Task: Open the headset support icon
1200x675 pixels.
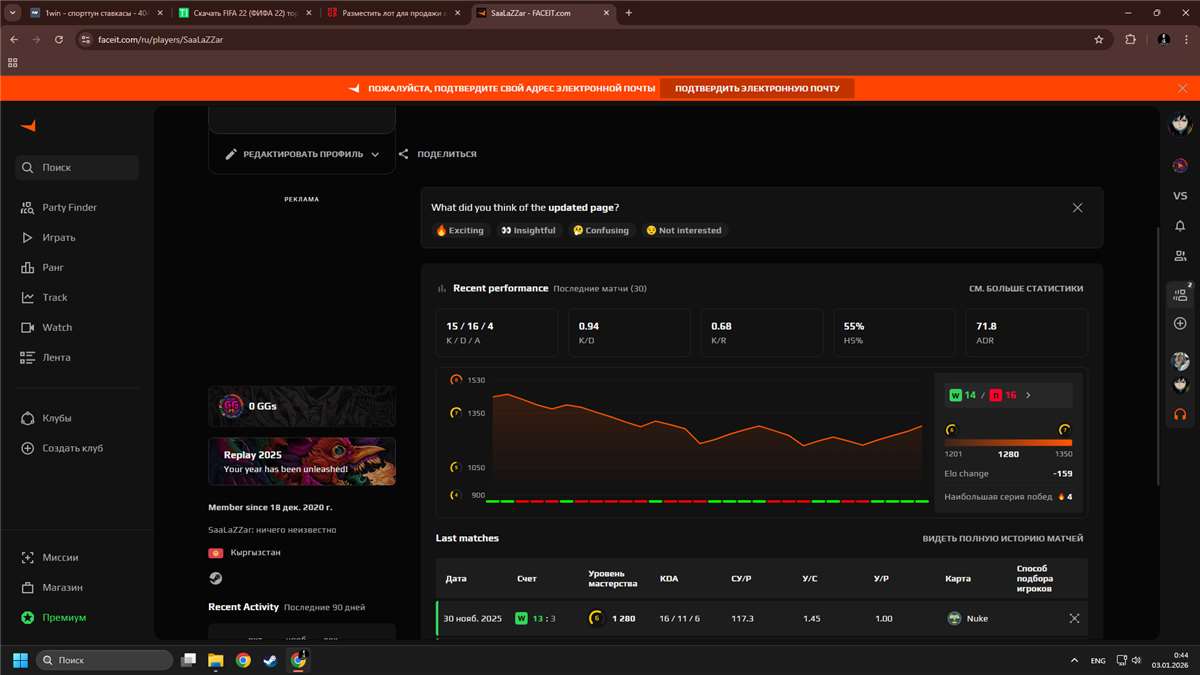Action: click(1180, 413)
